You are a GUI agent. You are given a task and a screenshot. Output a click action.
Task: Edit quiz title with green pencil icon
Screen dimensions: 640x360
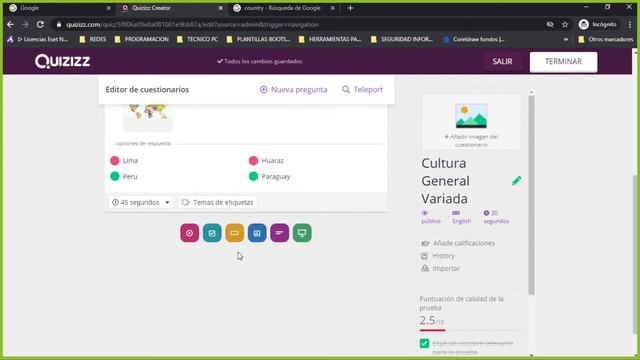tap(516, 180)
